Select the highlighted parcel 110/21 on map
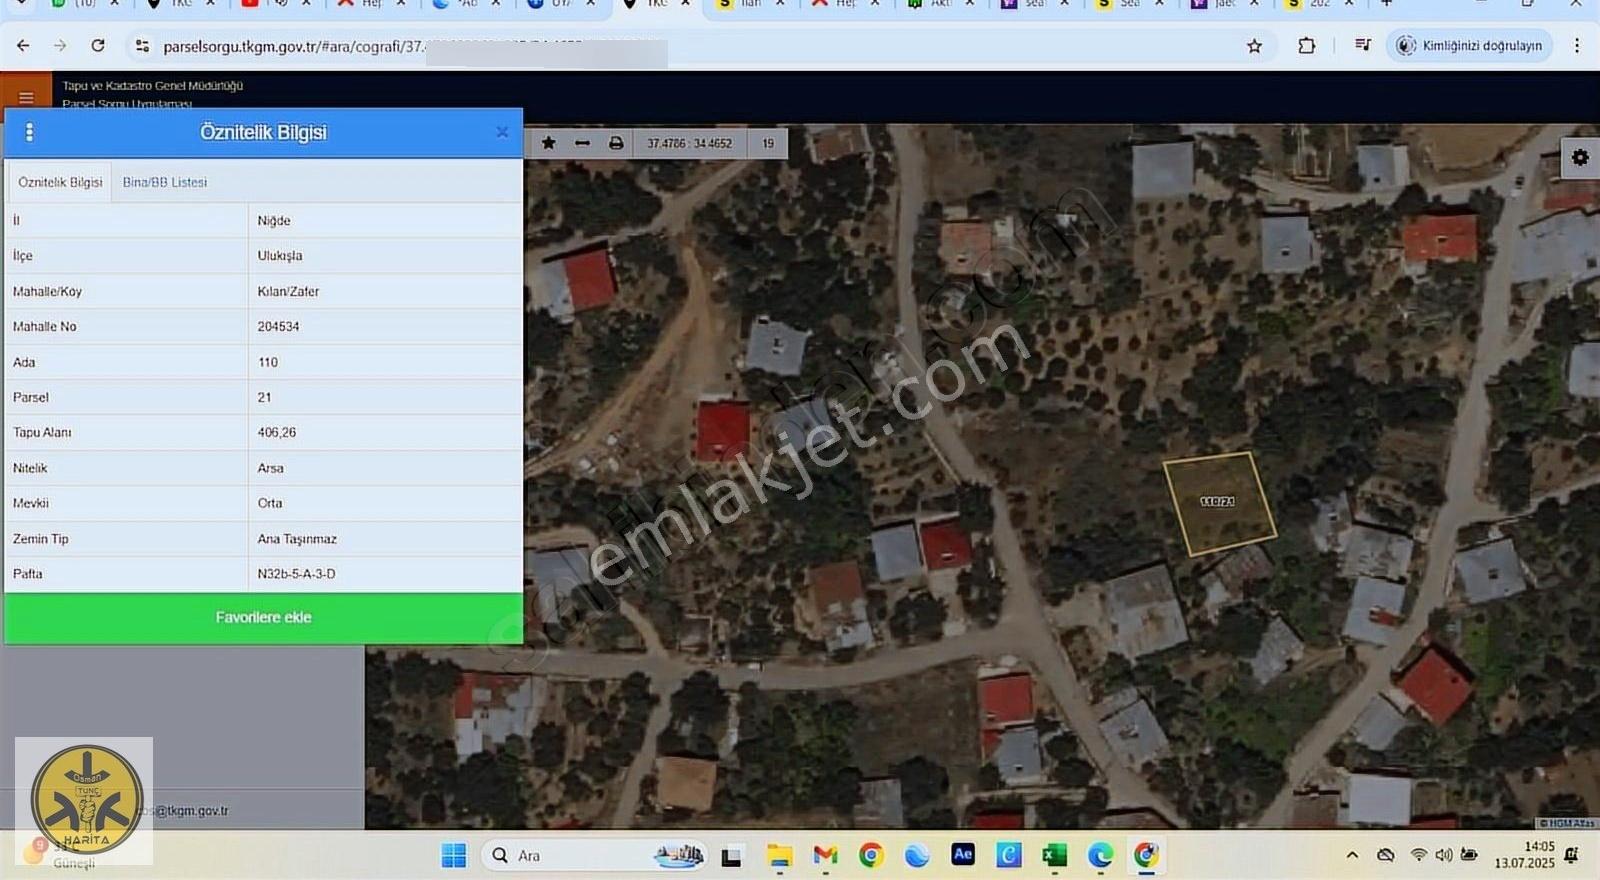The height and width of the screenshot is (880, 1600). coord(1219,503)
